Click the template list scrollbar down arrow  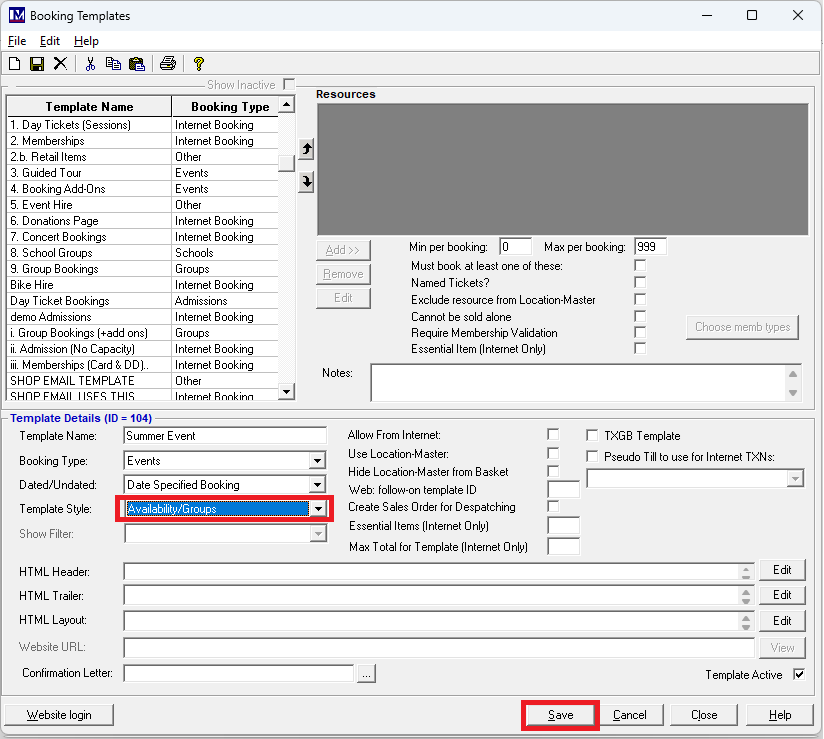pos(287,392)
